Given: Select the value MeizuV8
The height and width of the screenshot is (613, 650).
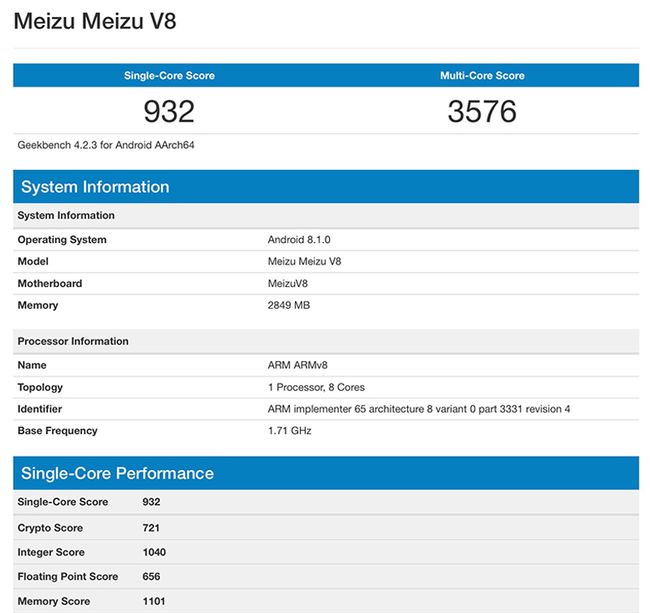Looking at the screenshot, I should click(x=288, y=283).
